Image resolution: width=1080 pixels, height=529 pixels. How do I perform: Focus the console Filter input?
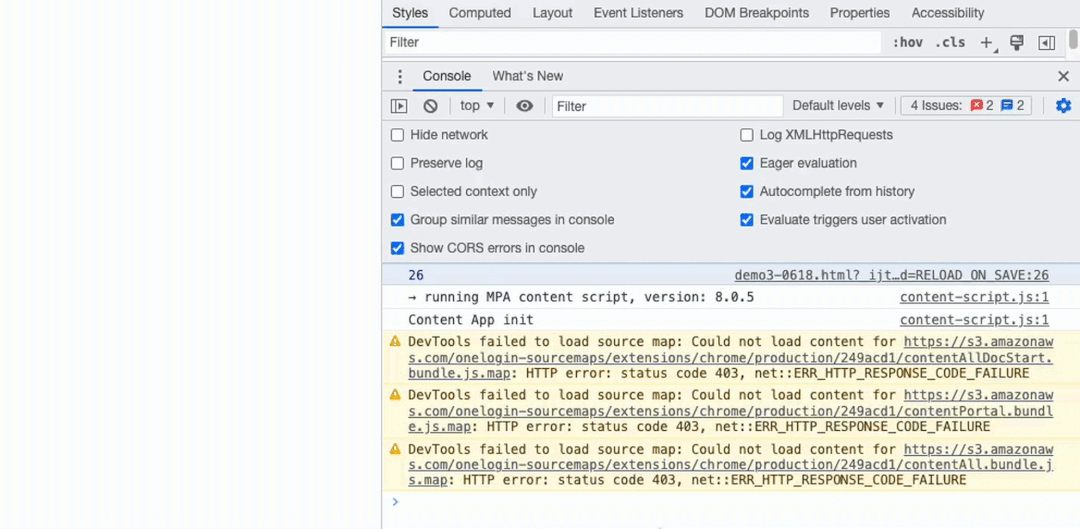click(667, 106)
